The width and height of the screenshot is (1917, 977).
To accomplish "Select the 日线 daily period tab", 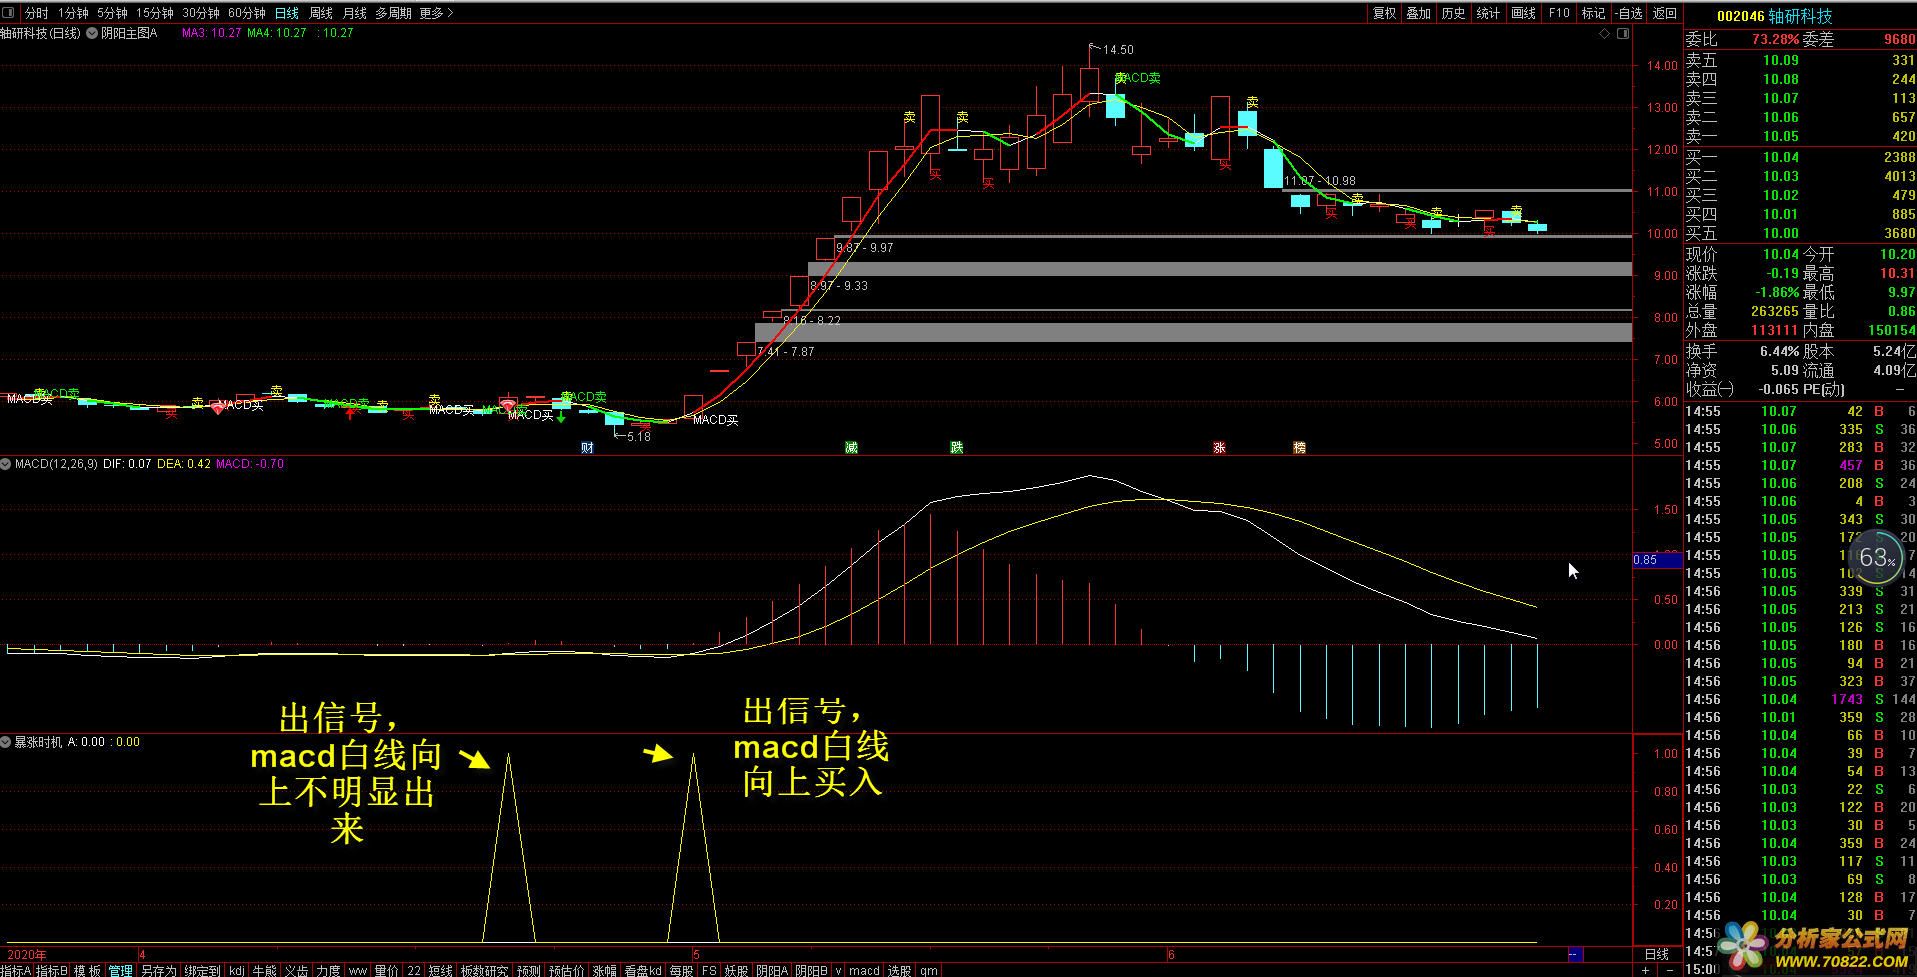I will [x=287, y=13].
